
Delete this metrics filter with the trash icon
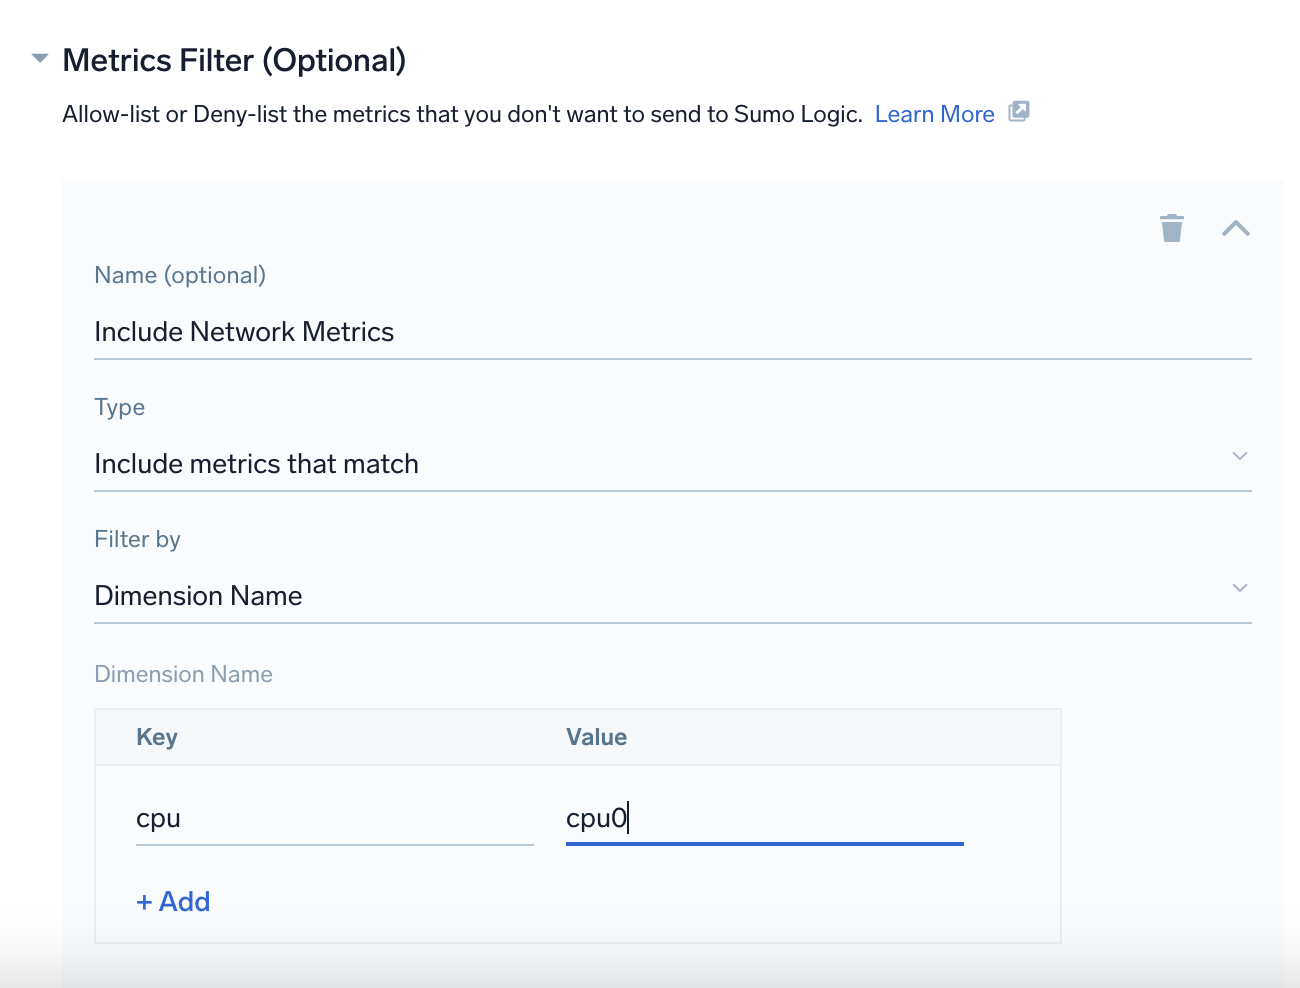pos(1171,228)
